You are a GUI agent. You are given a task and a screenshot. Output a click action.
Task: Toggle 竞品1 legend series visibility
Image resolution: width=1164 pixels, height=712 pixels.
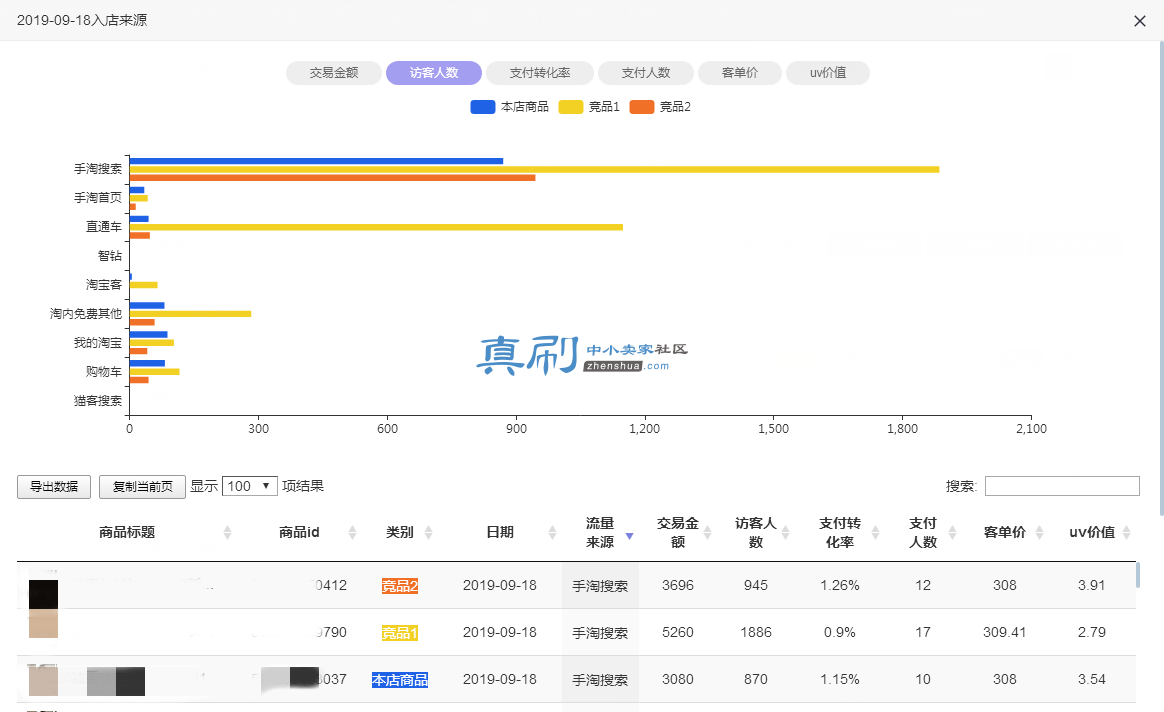[589, 107]
